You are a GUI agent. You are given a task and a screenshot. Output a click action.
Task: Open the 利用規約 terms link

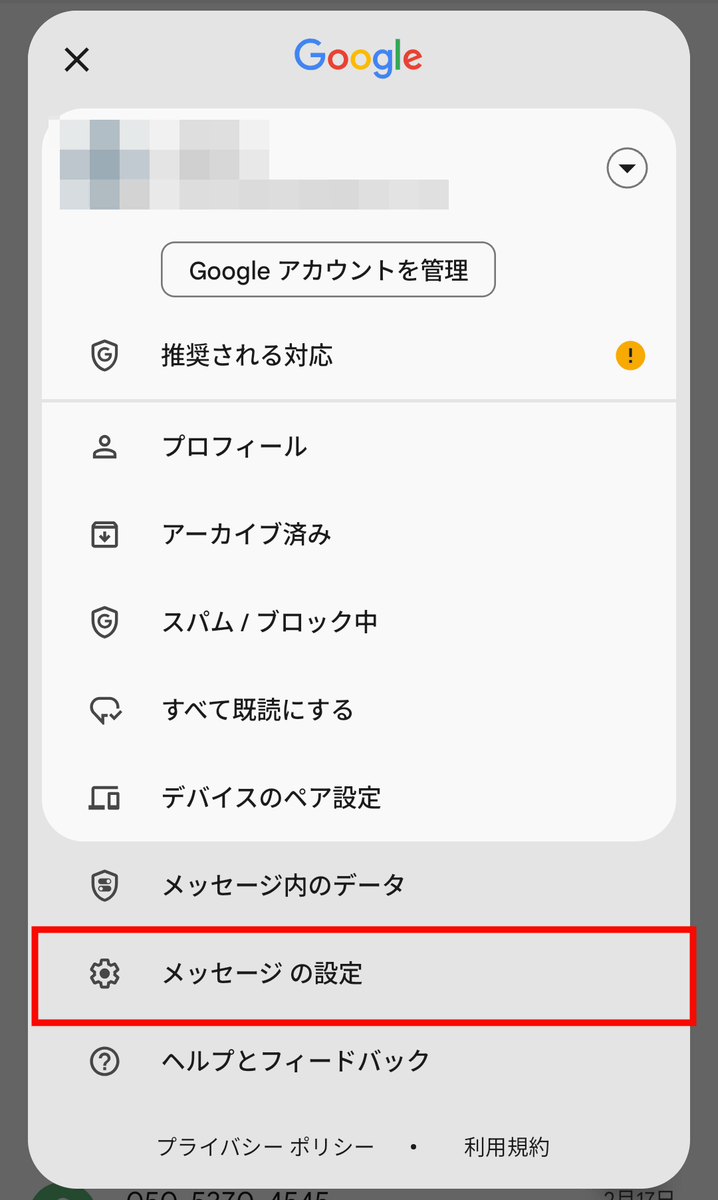pyautogui.click(x=506, y=1147)
